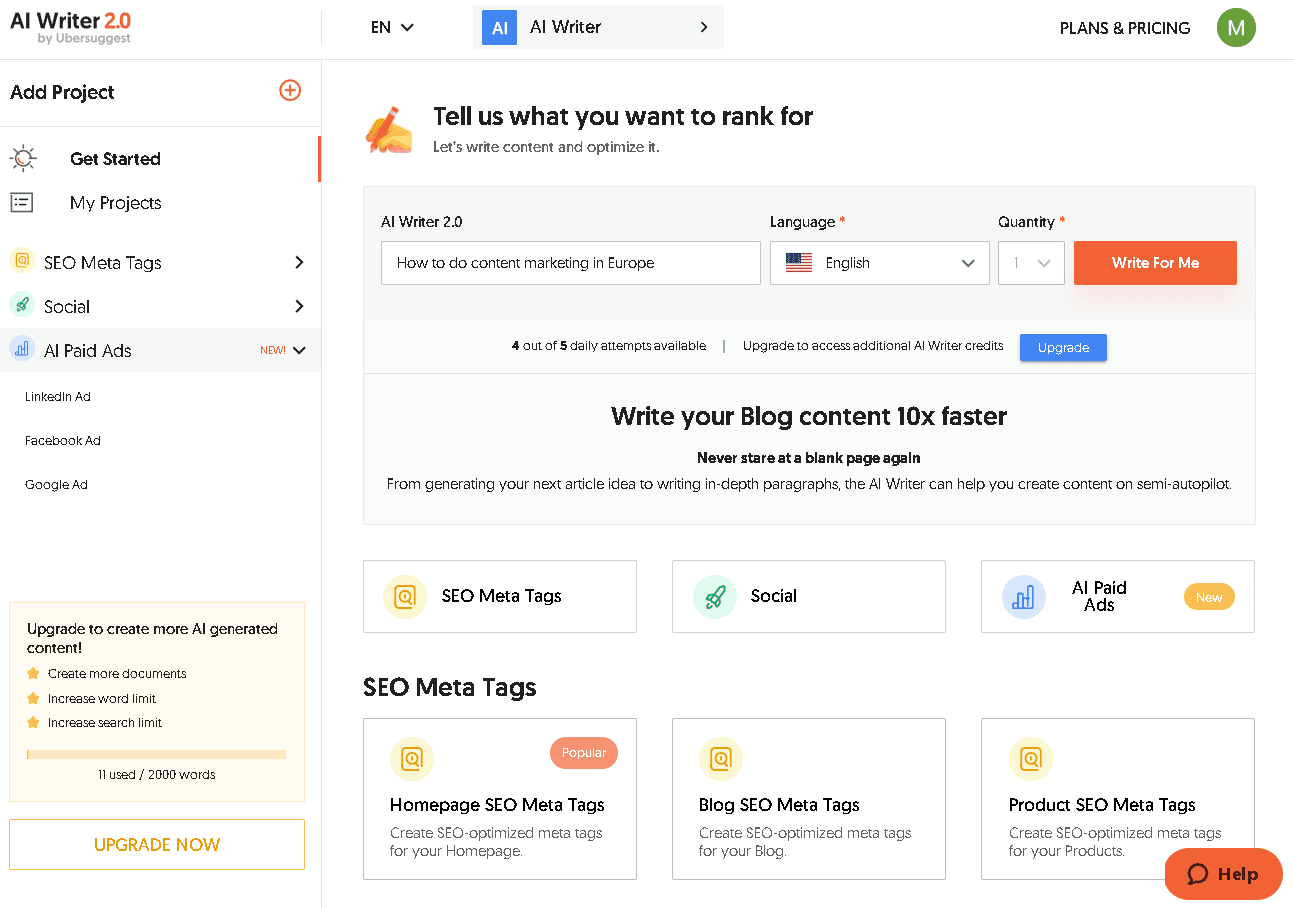This screenshot has height=908, width=1293.
Task: Click the 'Increase search limit' bullet
Action: click(x=105, y=722)
